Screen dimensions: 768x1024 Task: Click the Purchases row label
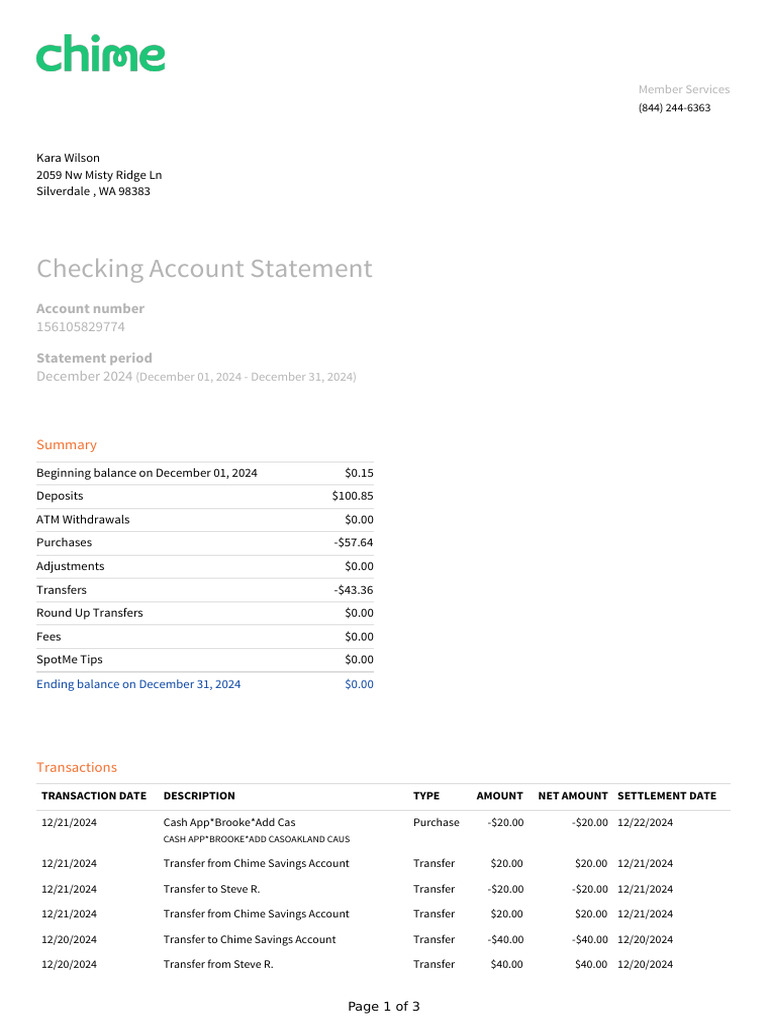click(x=64, y=543)
